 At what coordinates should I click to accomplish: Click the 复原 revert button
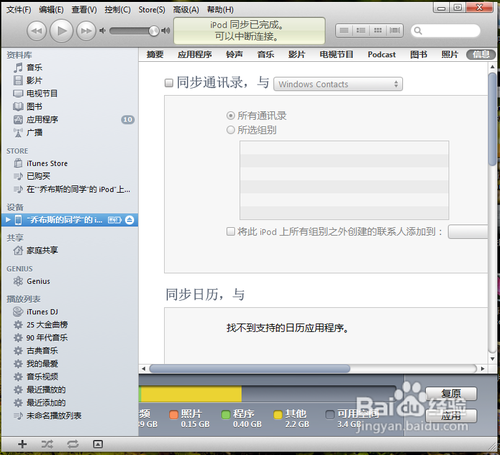[451, 394]
